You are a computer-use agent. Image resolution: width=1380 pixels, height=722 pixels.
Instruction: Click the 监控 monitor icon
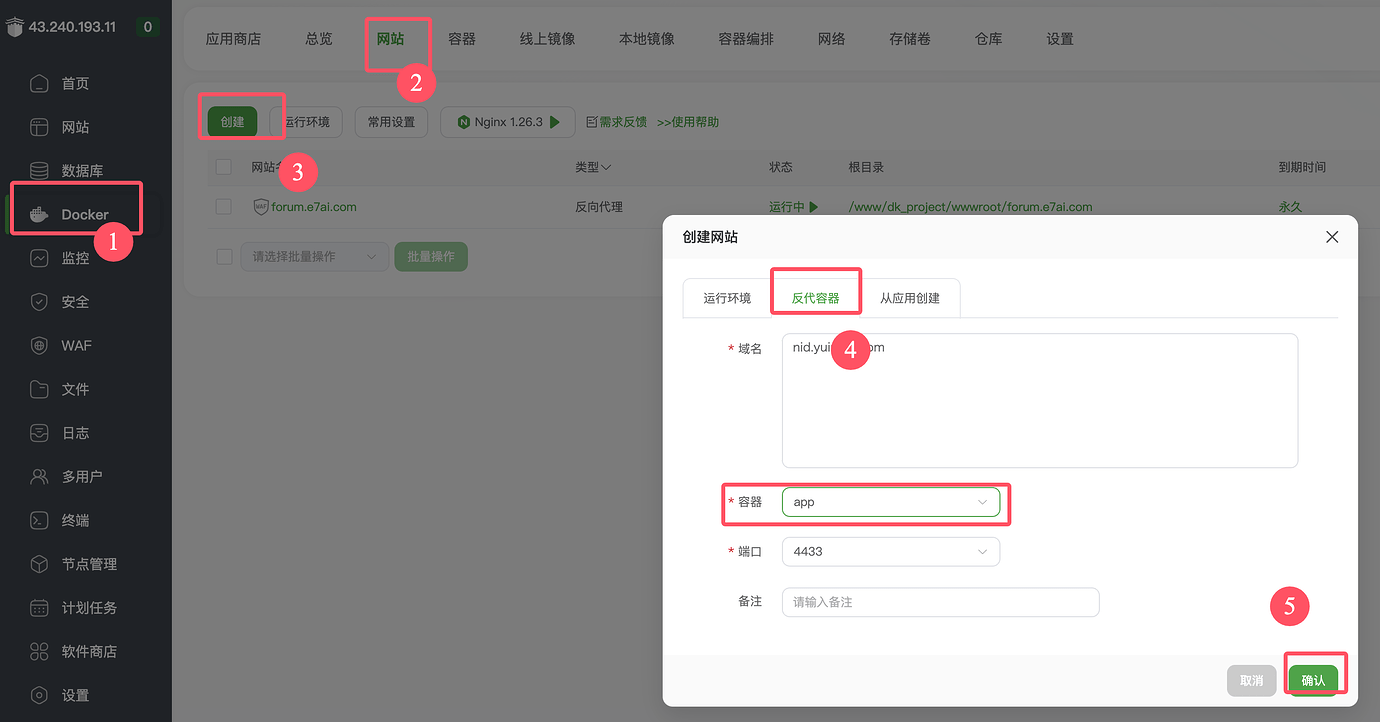(x=39, y=258)
